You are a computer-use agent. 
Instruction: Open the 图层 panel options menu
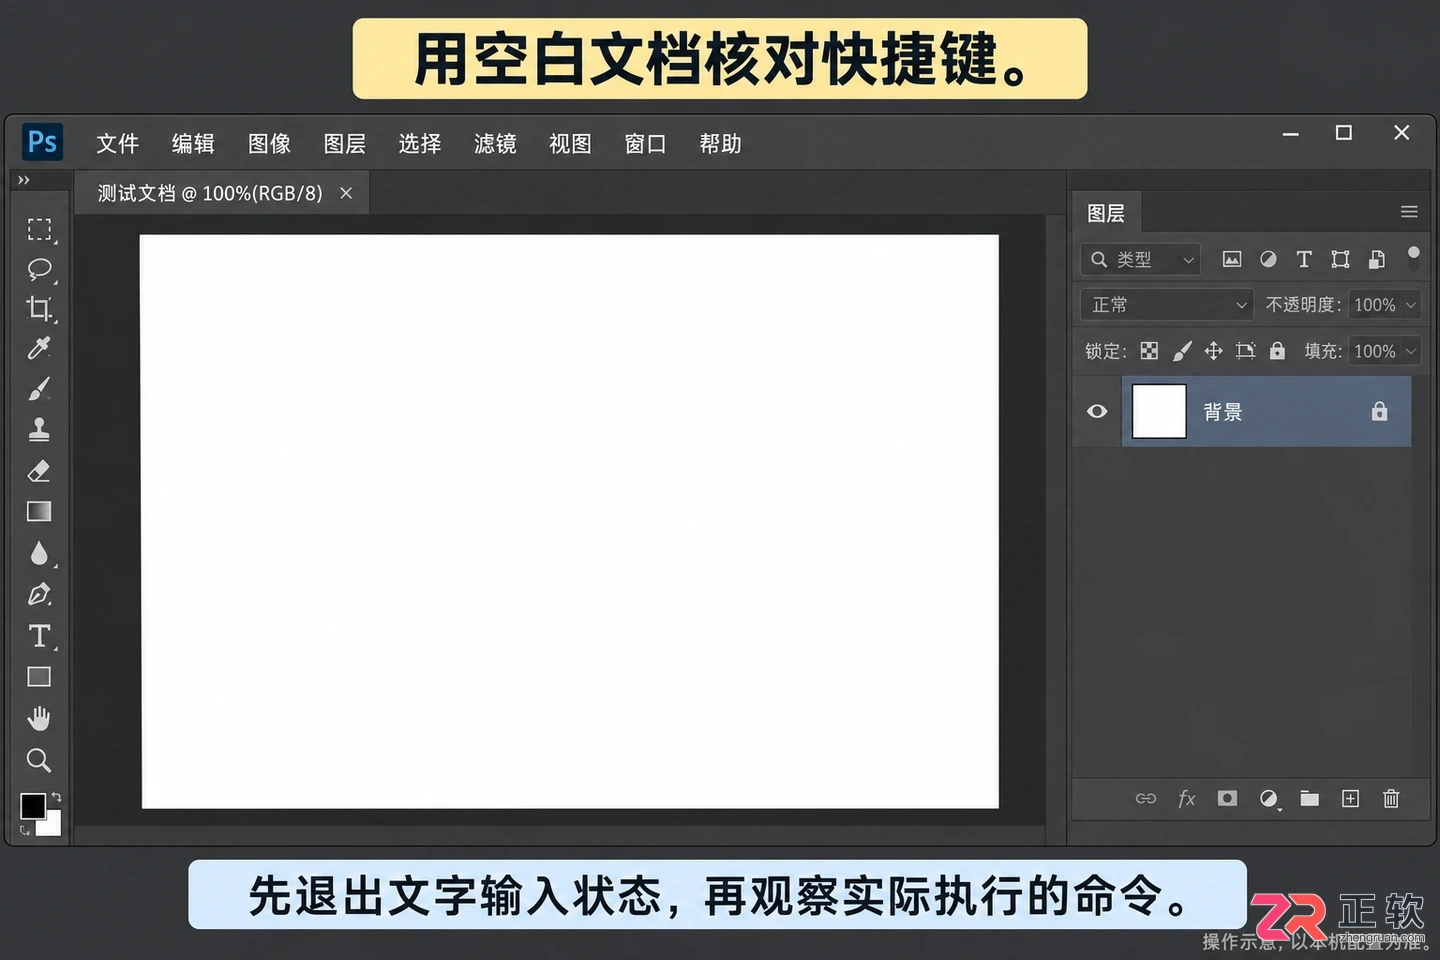(1409, 212)
